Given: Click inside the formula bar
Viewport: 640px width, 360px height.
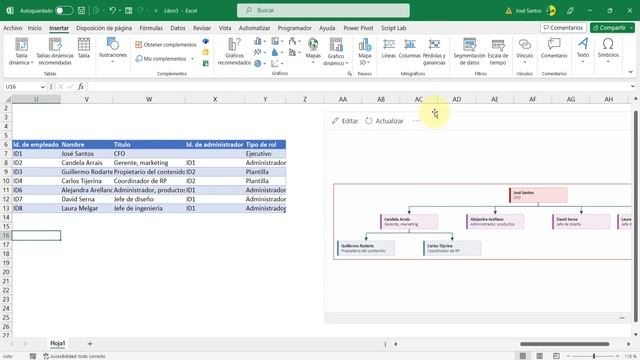Looking at the screenshot, I should pyautogui.click(x=358, y=87).
